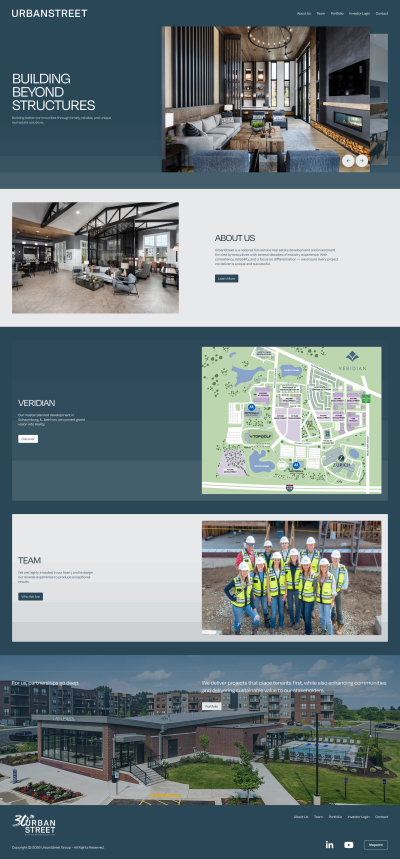Click Learn More button under About Us
This screenshot has width=400, height=859.
(x=226, y=278)
